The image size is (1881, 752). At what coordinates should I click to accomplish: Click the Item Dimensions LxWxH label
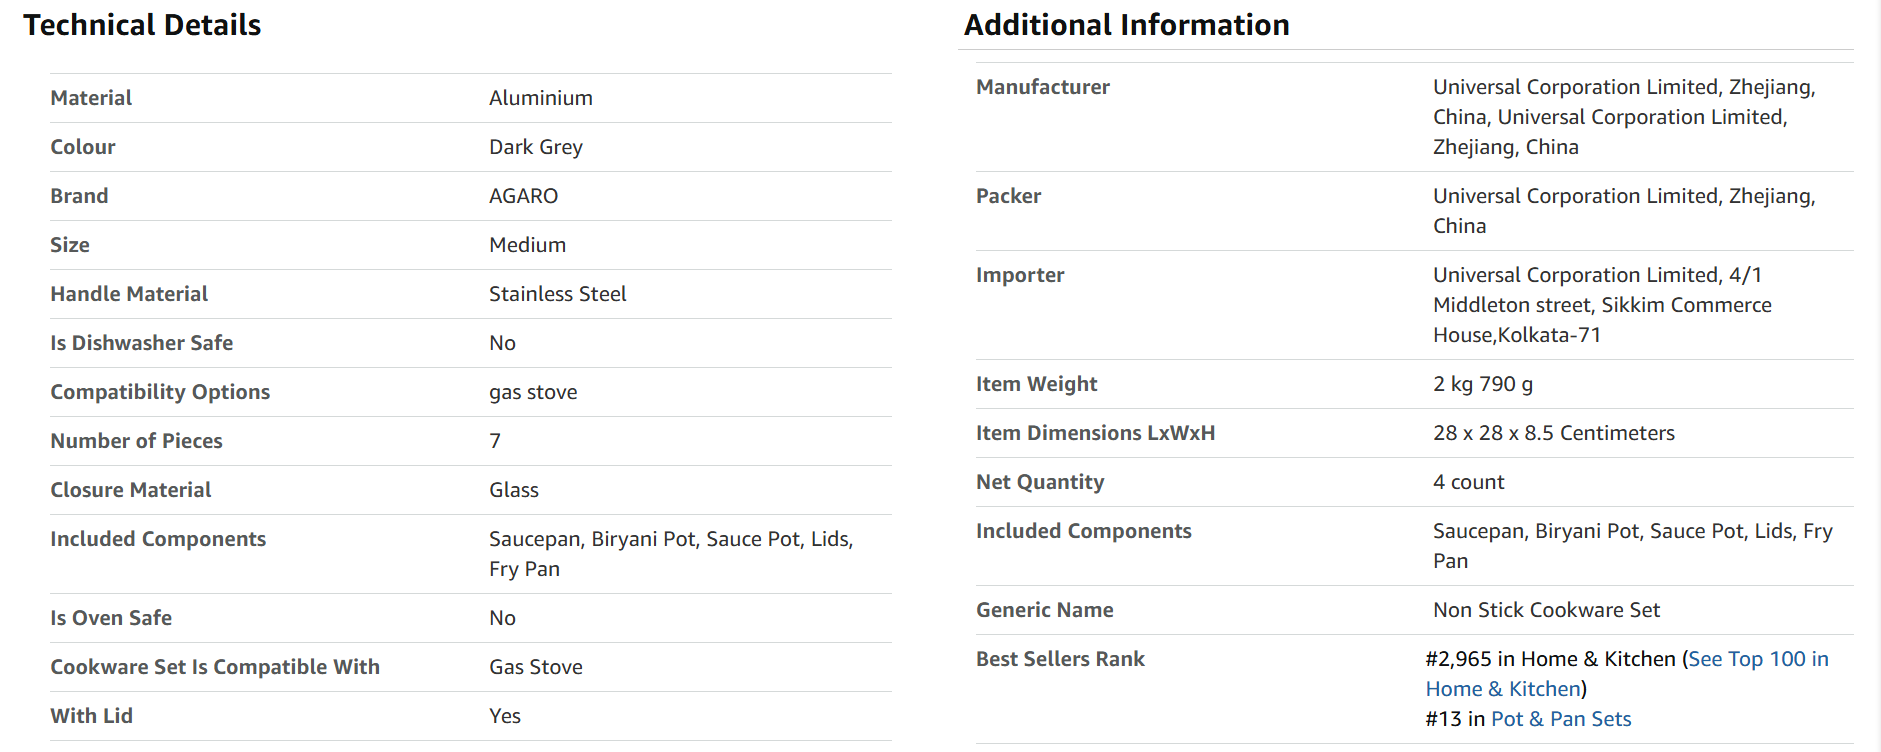1096,433
